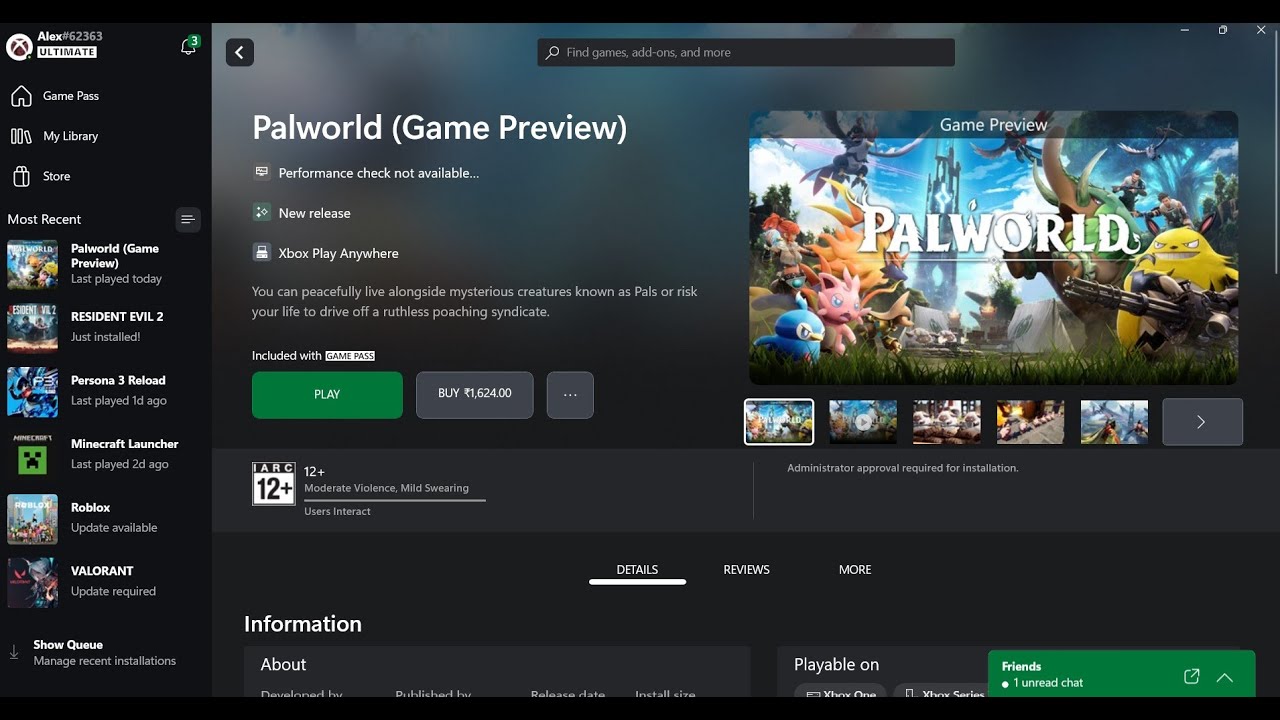The width and height of the screenshot is (1280, 720).
Task: Click the 'About' heading
Action: [x=283, y=664]
